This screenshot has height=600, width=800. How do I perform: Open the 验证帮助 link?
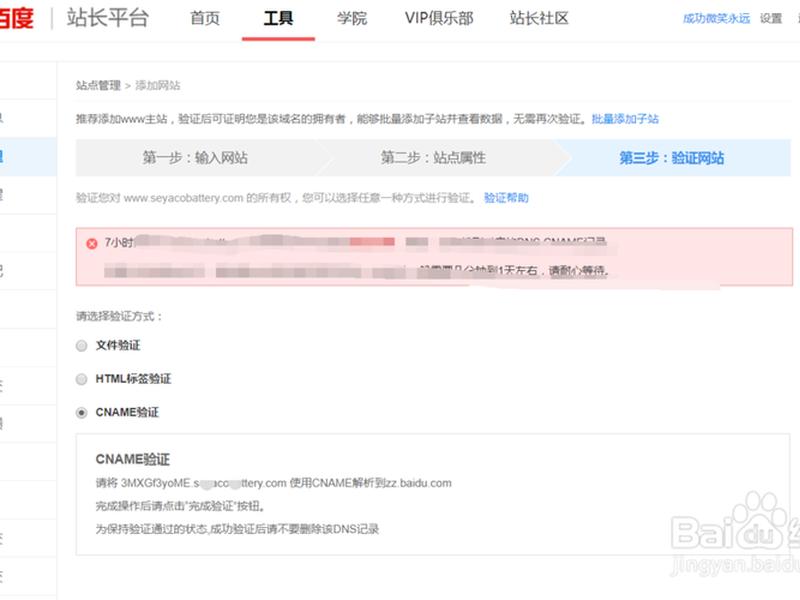pyautogui.click(x=506, y=198)
